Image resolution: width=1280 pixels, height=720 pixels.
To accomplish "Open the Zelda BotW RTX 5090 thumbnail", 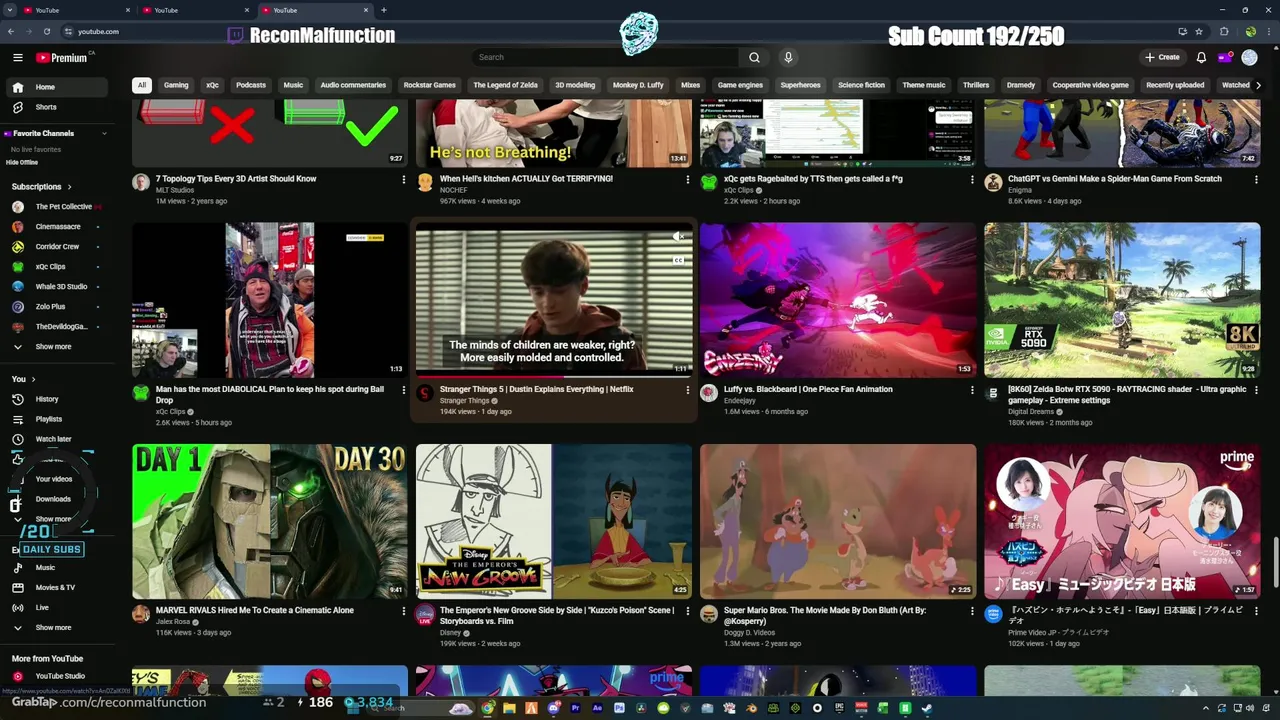I will 1122,299.
